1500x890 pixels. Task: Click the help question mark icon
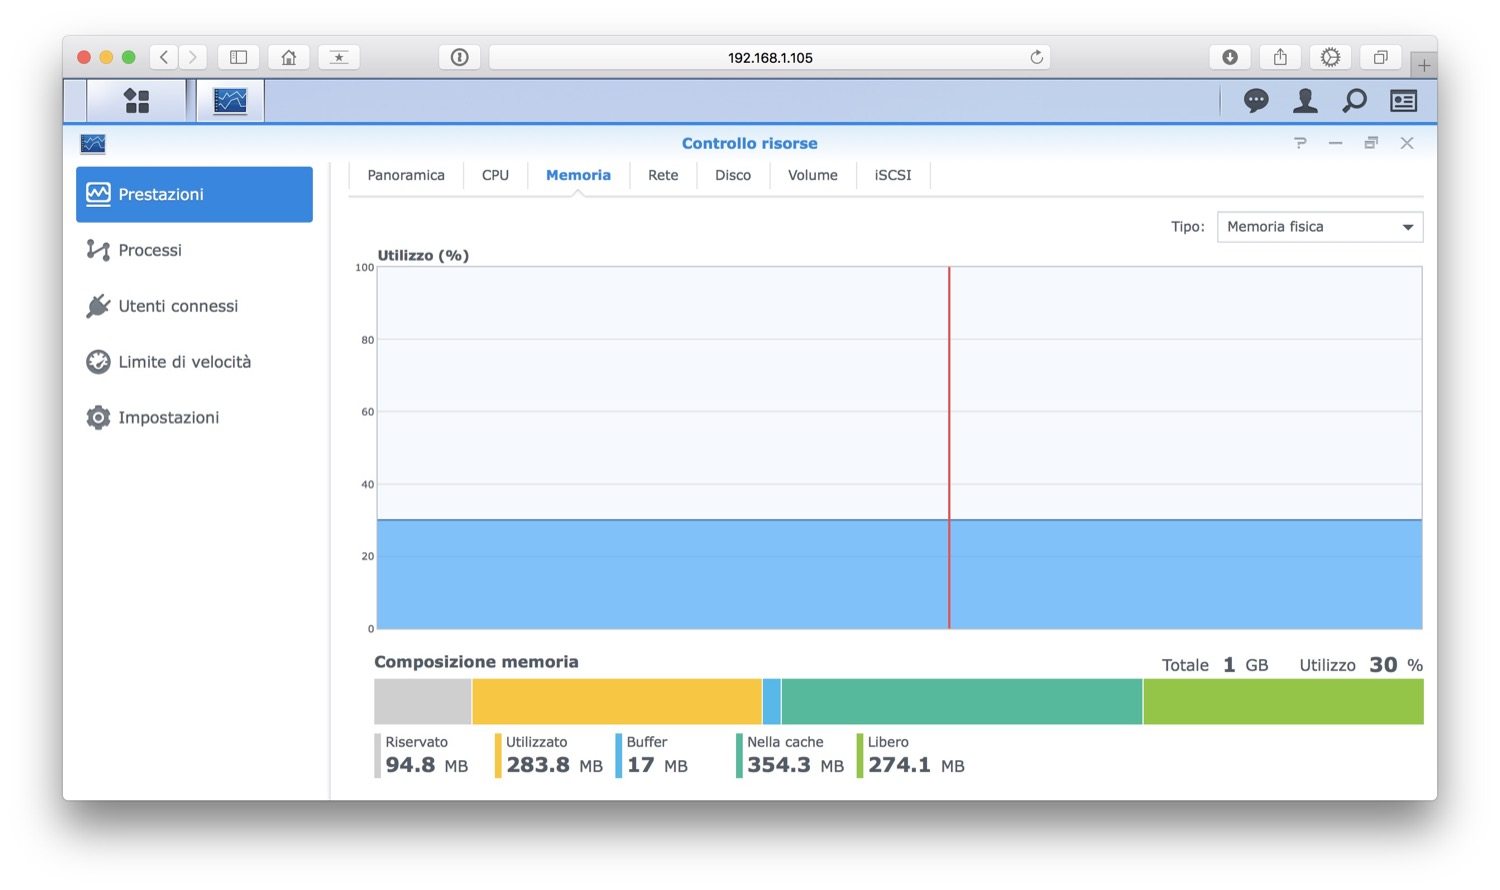pos(1300,143)
